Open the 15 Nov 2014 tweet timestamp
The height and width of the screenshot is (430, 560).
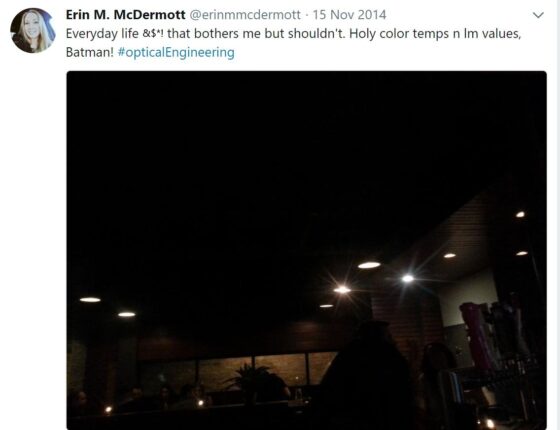pos(349,15)
